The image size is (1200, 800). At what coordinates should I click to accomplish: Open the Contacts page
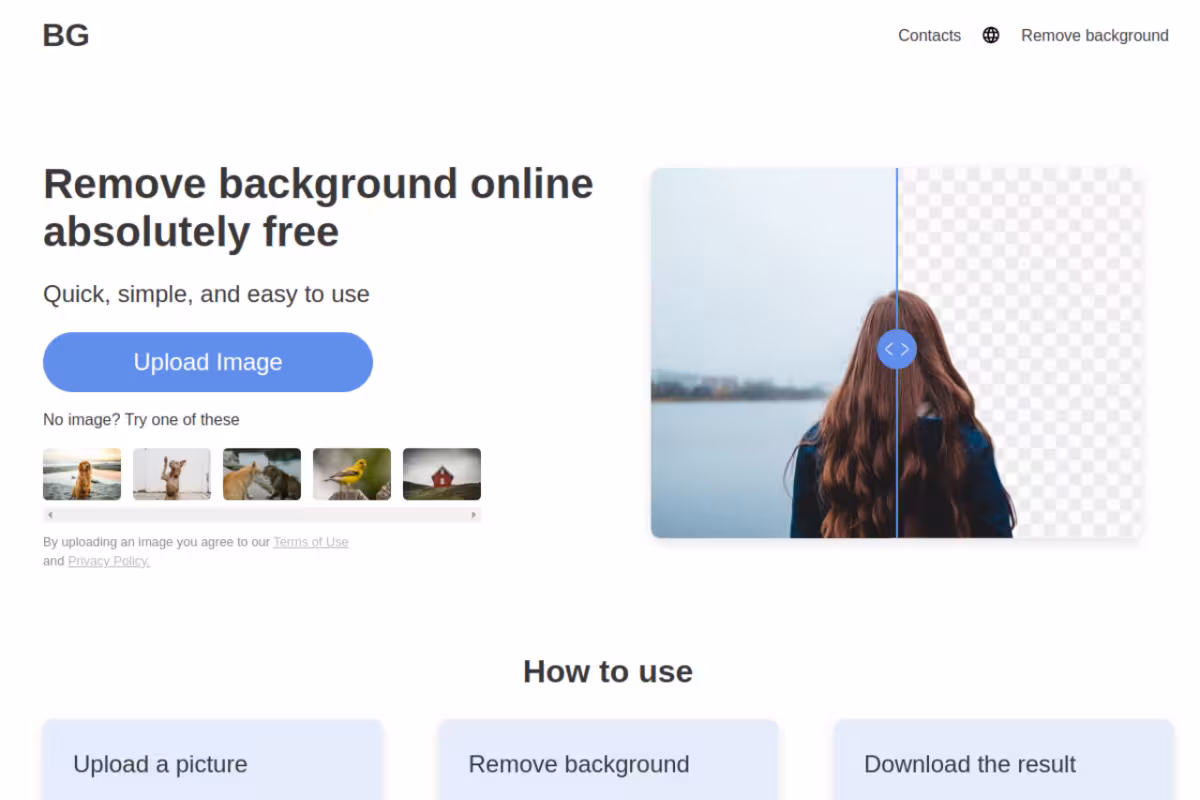[929, 35]
